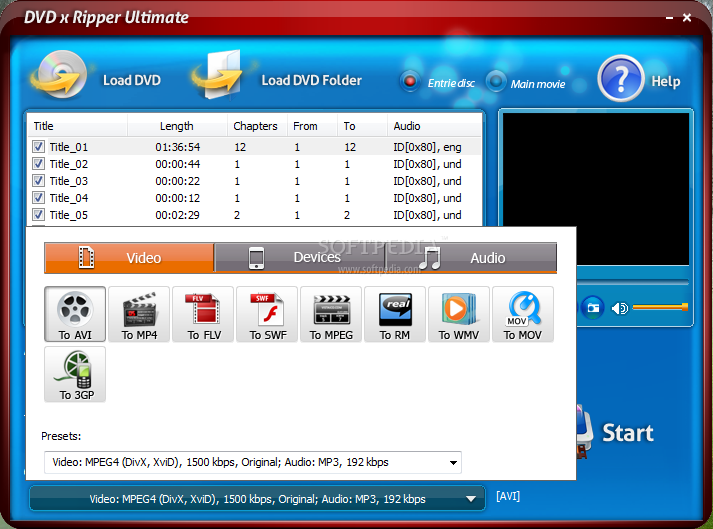This screenshot has width=713, height=529.
Task: Switch to the Audio tab
Action: click(x=471, y=258)
